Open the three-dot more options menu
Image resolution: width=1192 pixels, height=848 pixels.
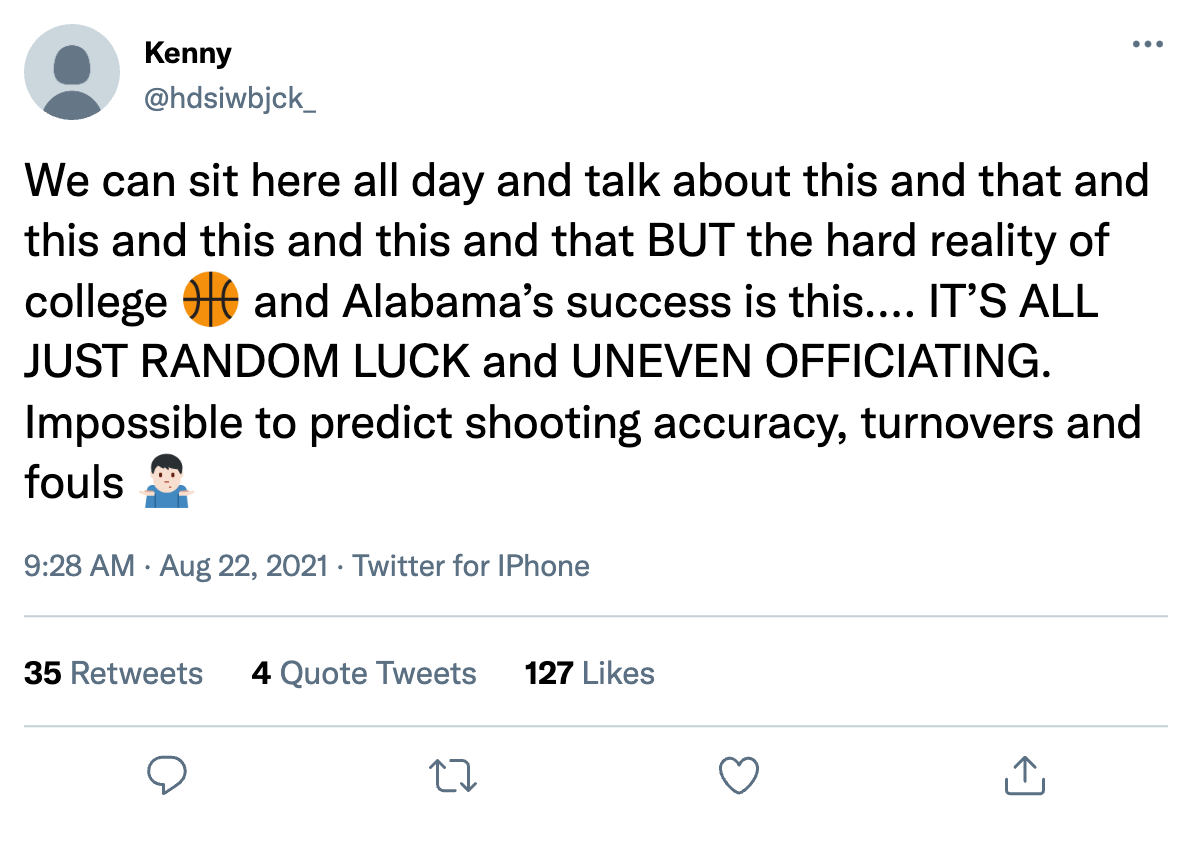pos(1146,45)
